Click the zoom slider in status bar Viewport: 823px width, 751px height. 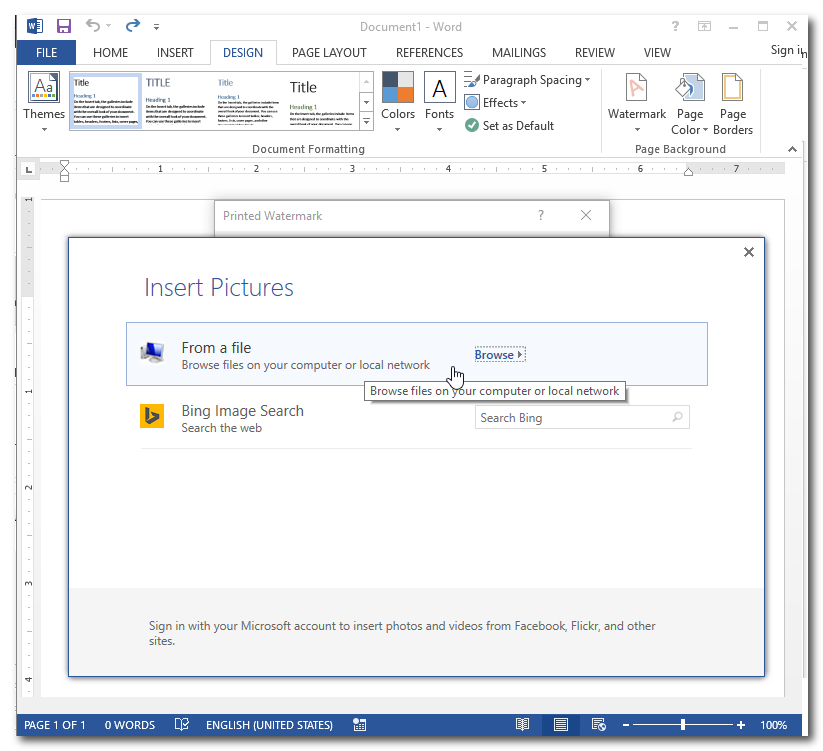[x=683, y=725]
